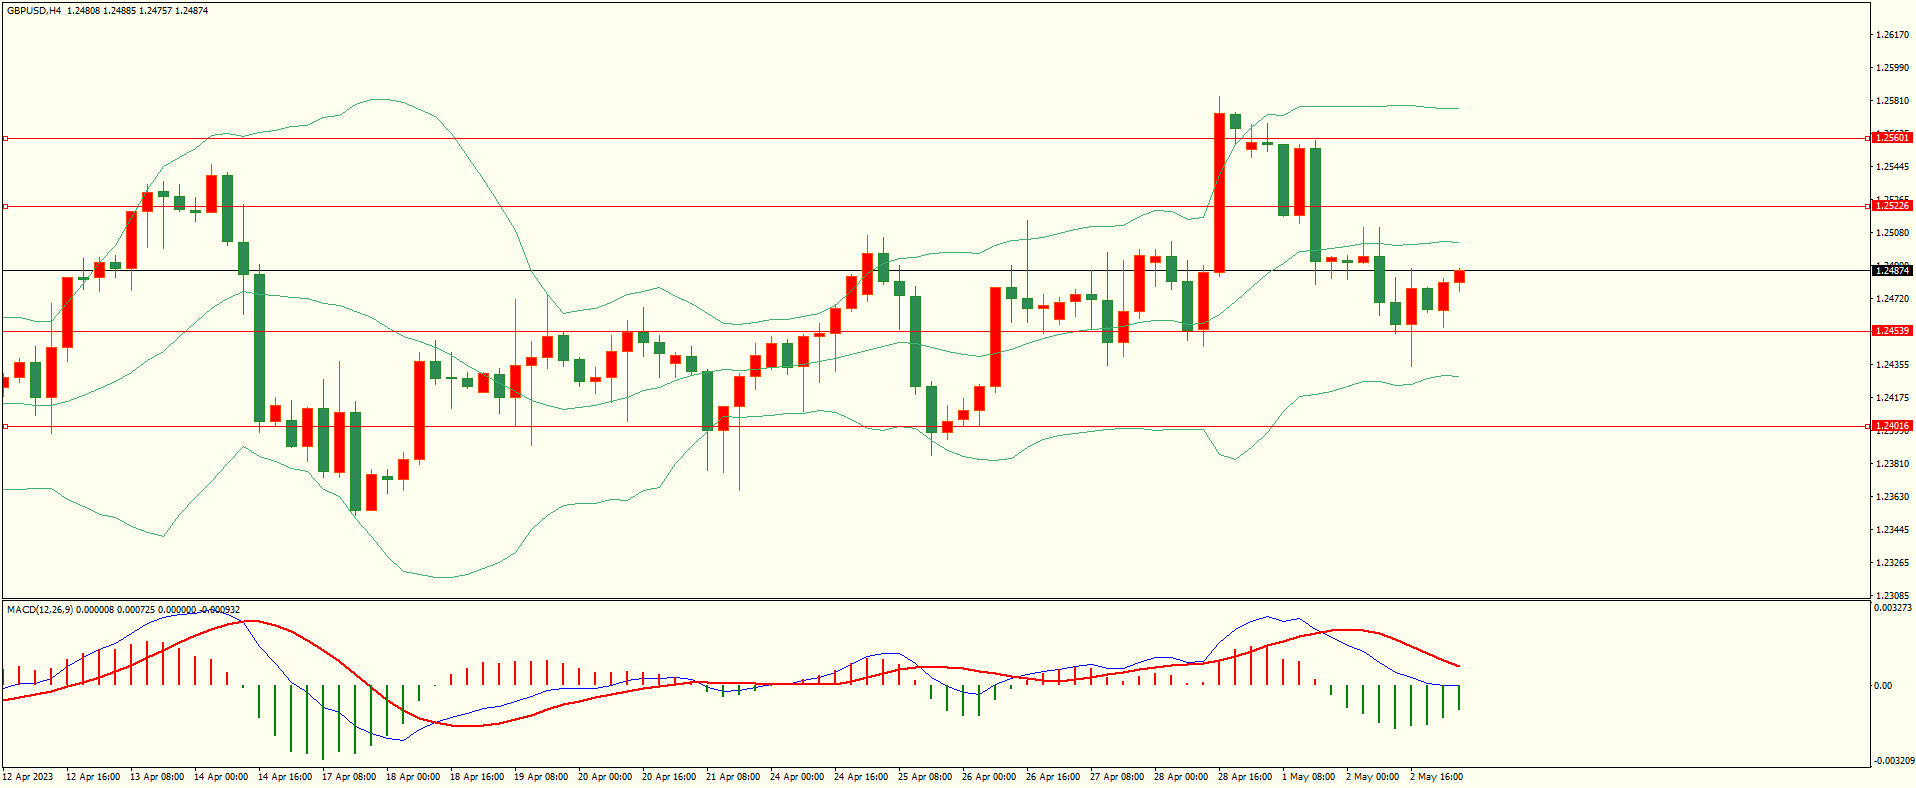
Task: Click the 2 May 16:00 time label
Action: 1437,777
